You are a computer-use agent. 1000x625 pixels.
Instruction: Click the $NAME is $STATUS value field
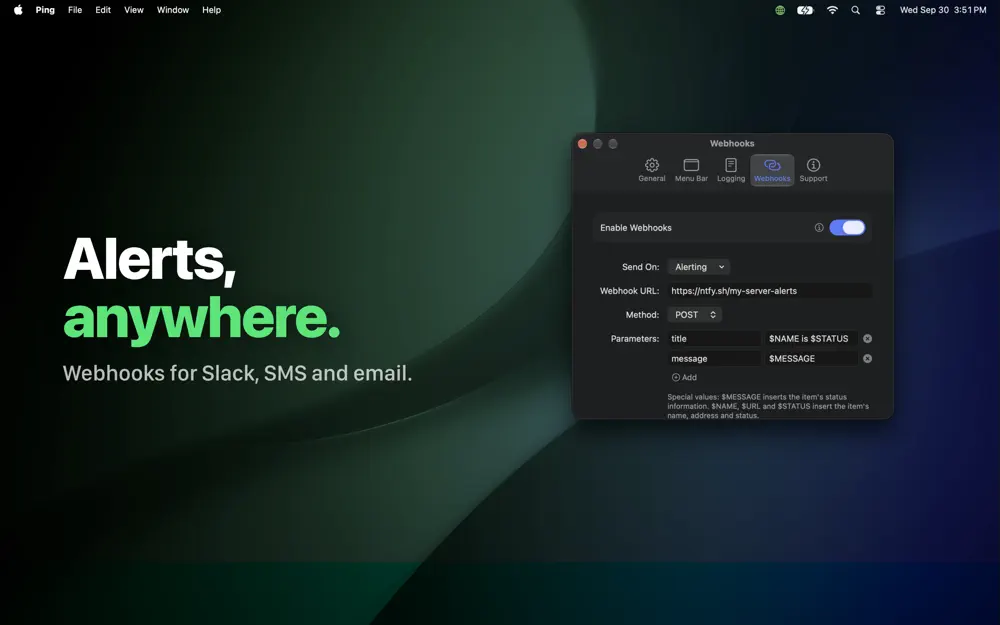pyautogui.click(x=811, y=339)
